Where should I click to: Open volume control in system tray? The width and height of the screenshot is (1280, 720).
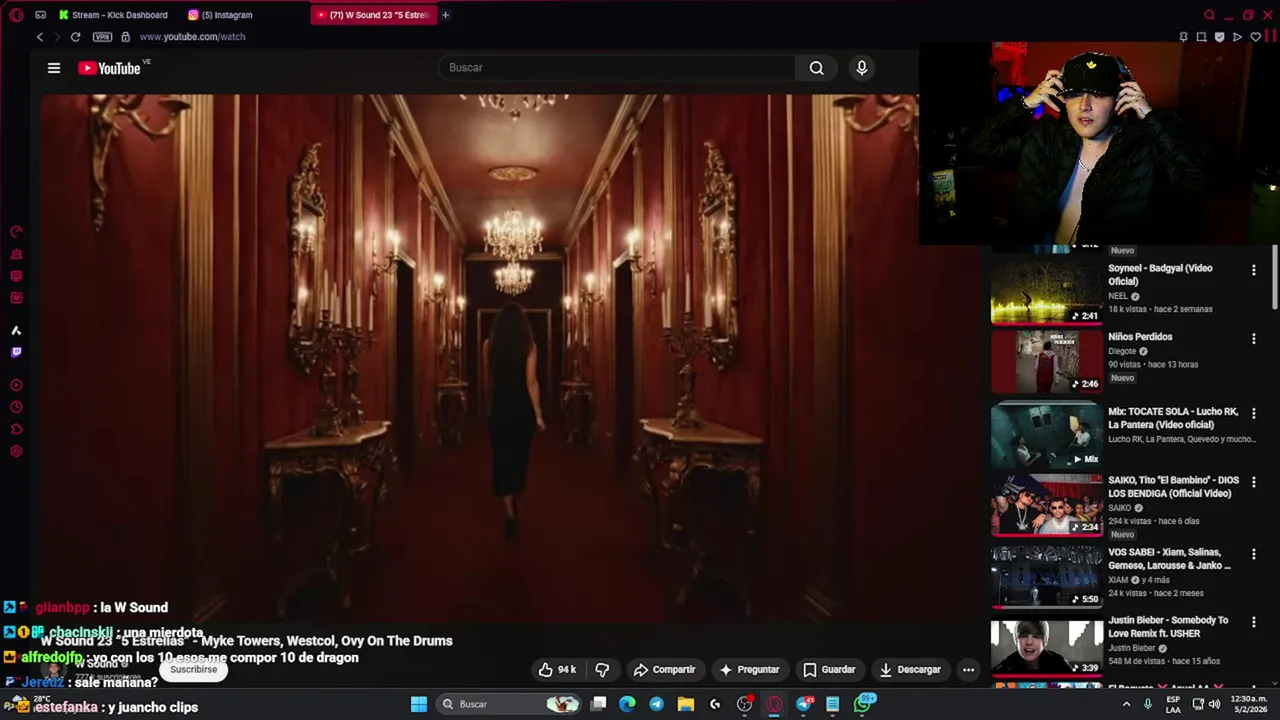coord(1215,704)
